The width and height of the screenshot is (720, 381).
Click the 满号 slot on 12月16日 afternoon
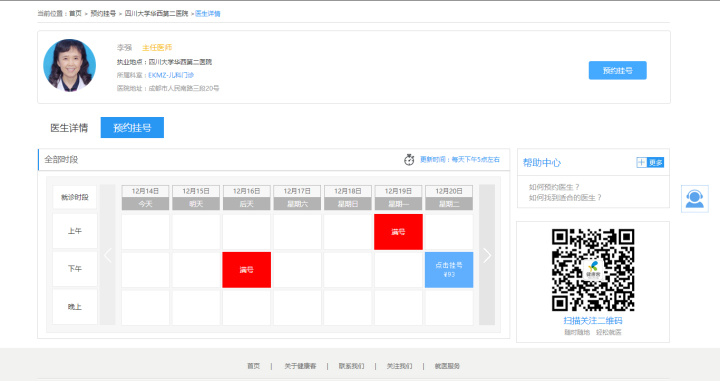(x=247, y=270)
